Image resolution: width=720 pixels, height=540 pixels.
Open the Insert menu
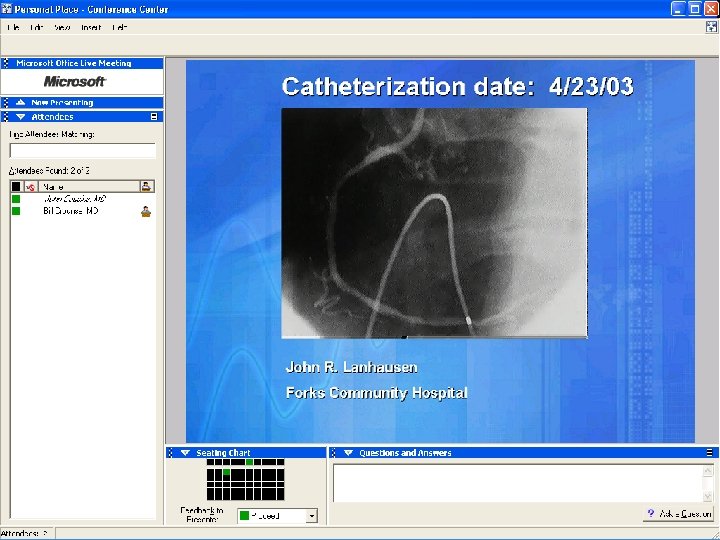(x=91, y=28)
